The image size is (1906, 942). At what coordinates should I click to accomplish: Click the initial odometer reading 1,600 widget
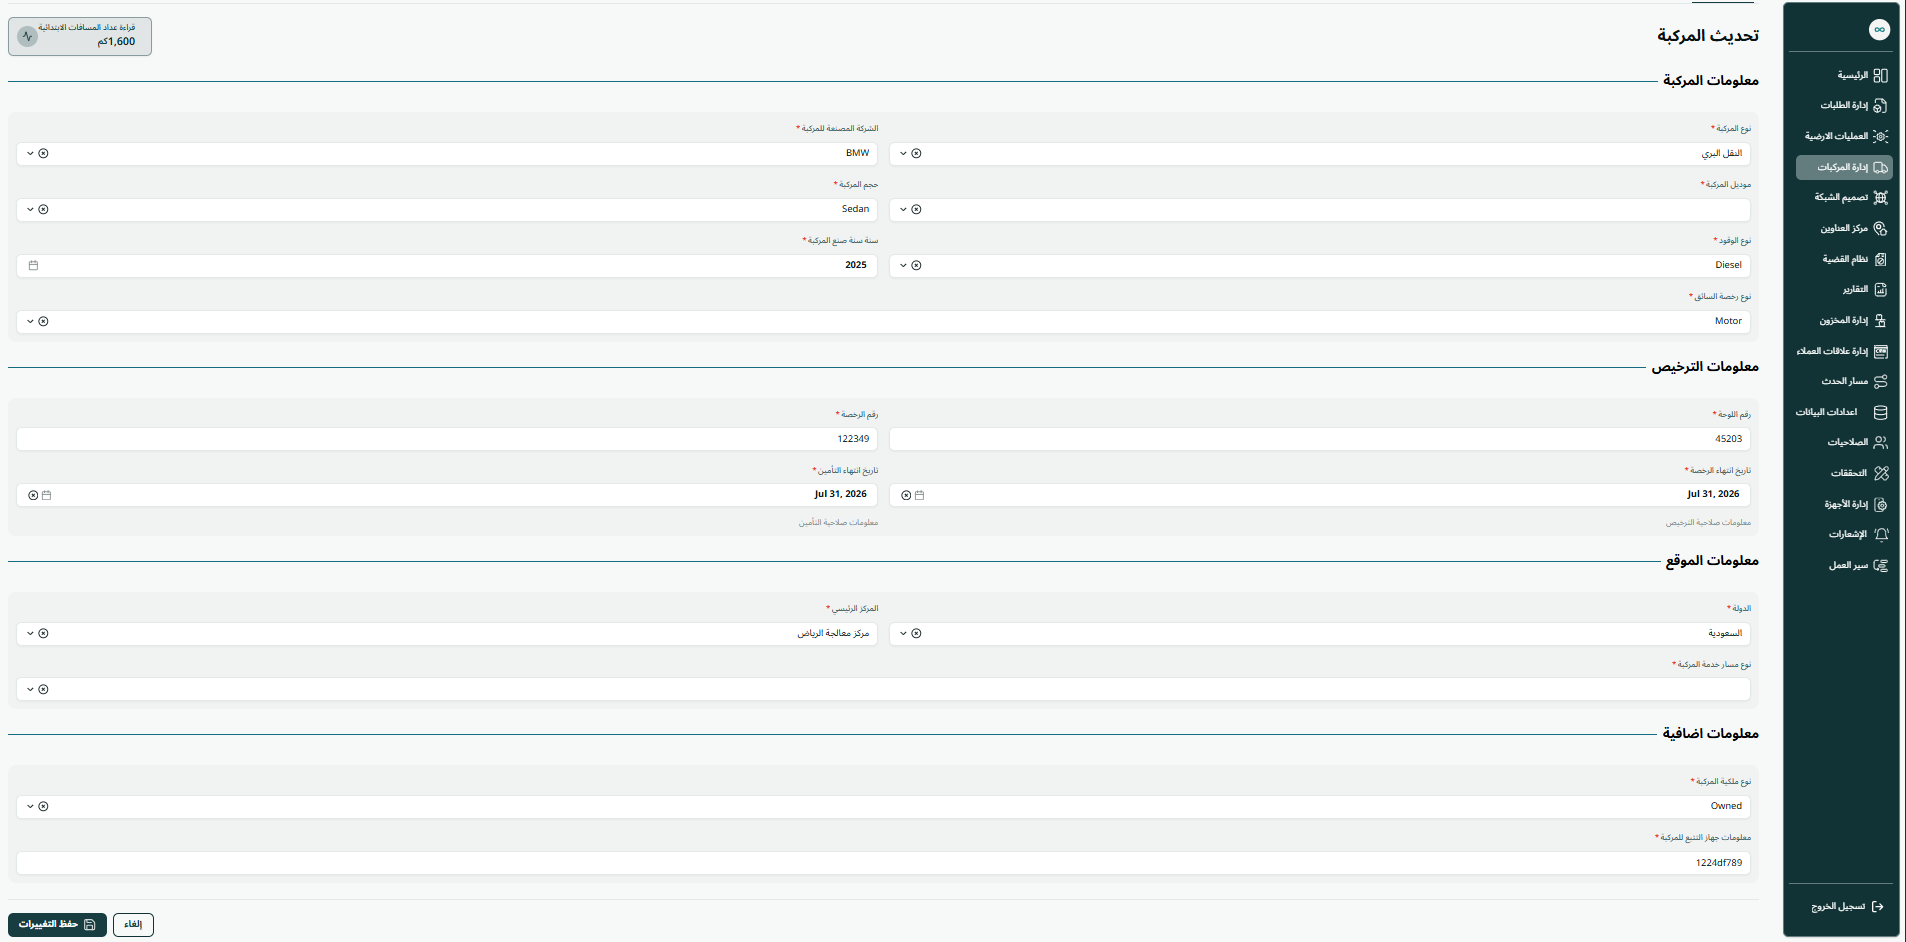pyautogui.click(x=80, y=36)
